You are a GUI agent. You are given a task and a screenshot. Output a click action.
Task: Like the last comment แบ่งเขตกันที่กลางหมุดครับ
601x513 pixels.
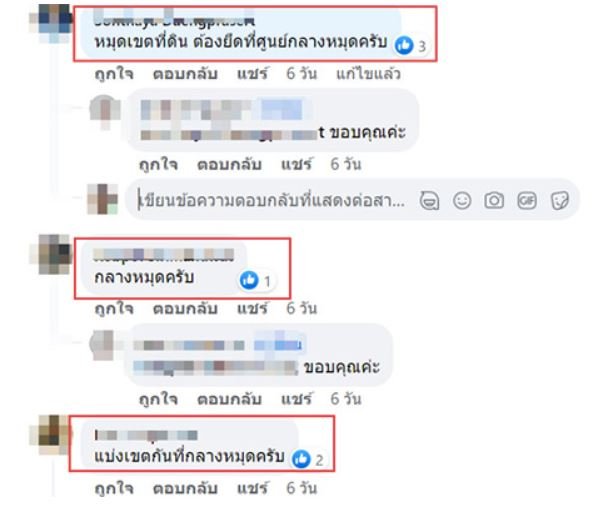(x=114, y=488)
